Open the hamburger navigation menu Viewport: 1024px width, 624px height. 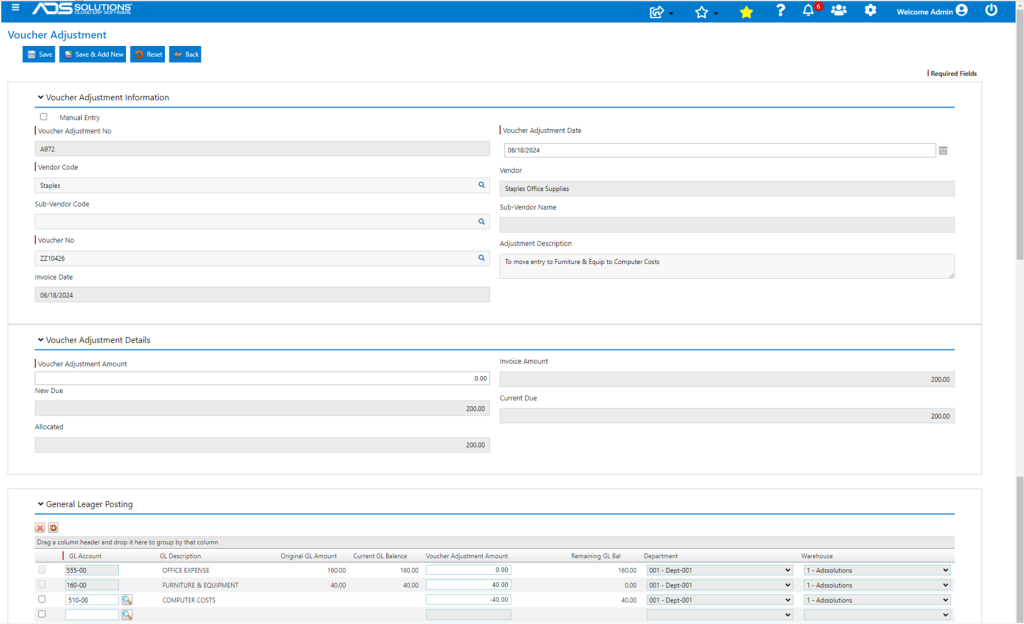15,8
